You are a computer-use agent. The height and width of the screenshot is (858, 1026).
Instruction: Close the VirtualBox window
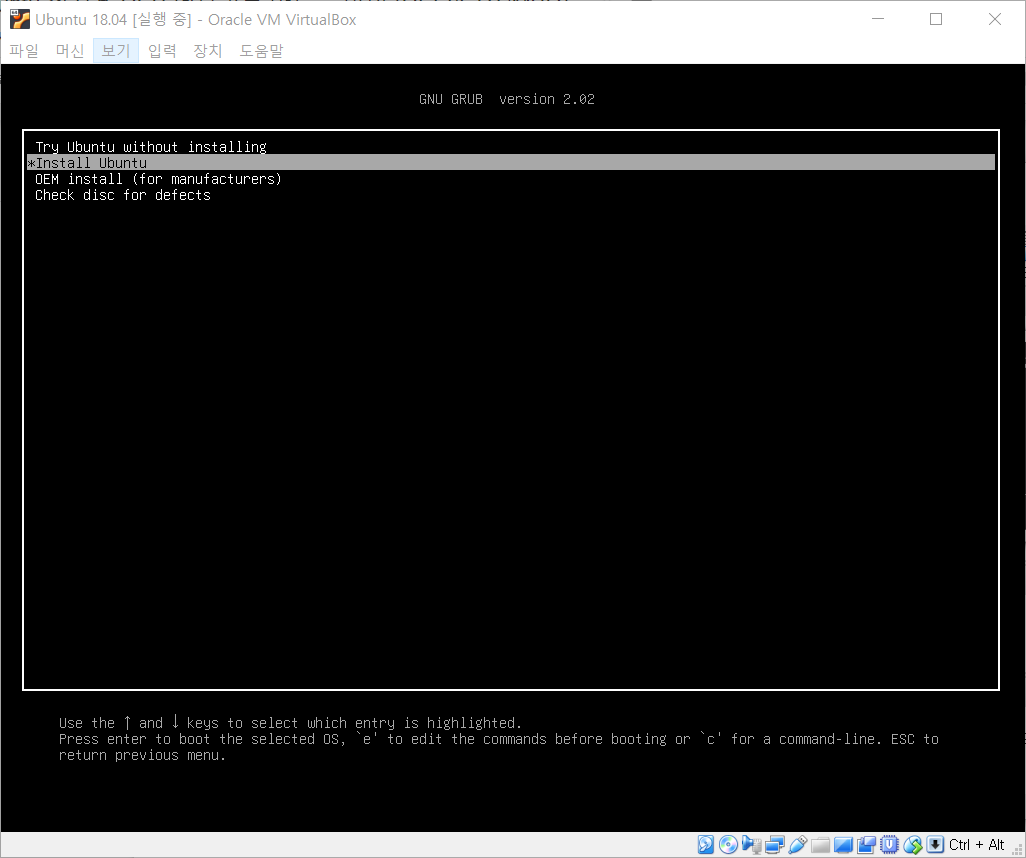(995, 19)
